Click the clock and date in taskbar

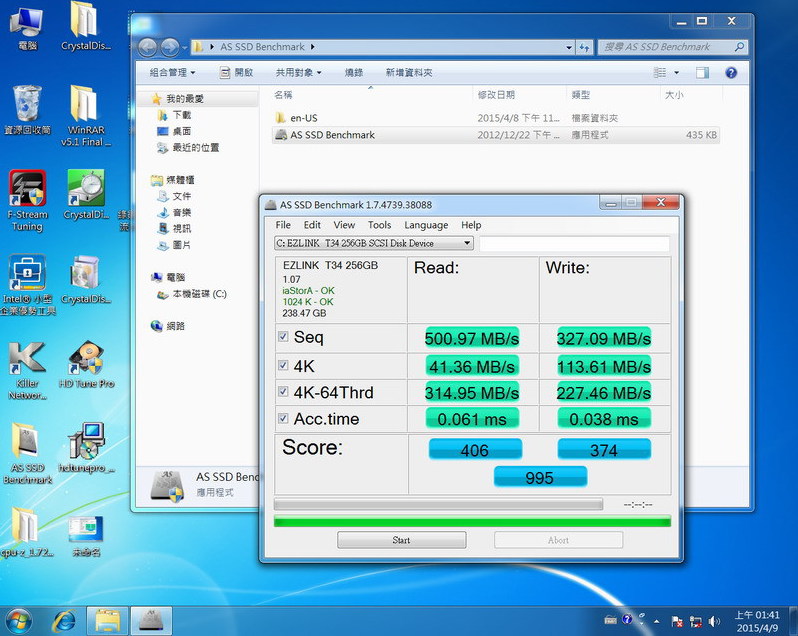click(x=757, y=621)
